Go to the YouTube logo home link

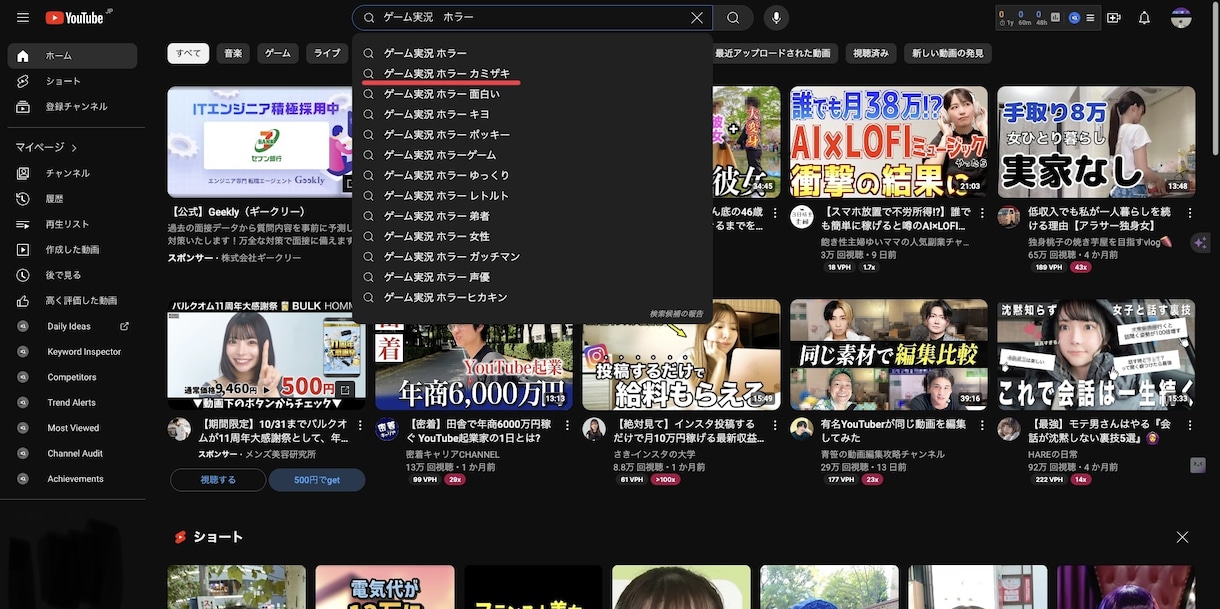78,18
